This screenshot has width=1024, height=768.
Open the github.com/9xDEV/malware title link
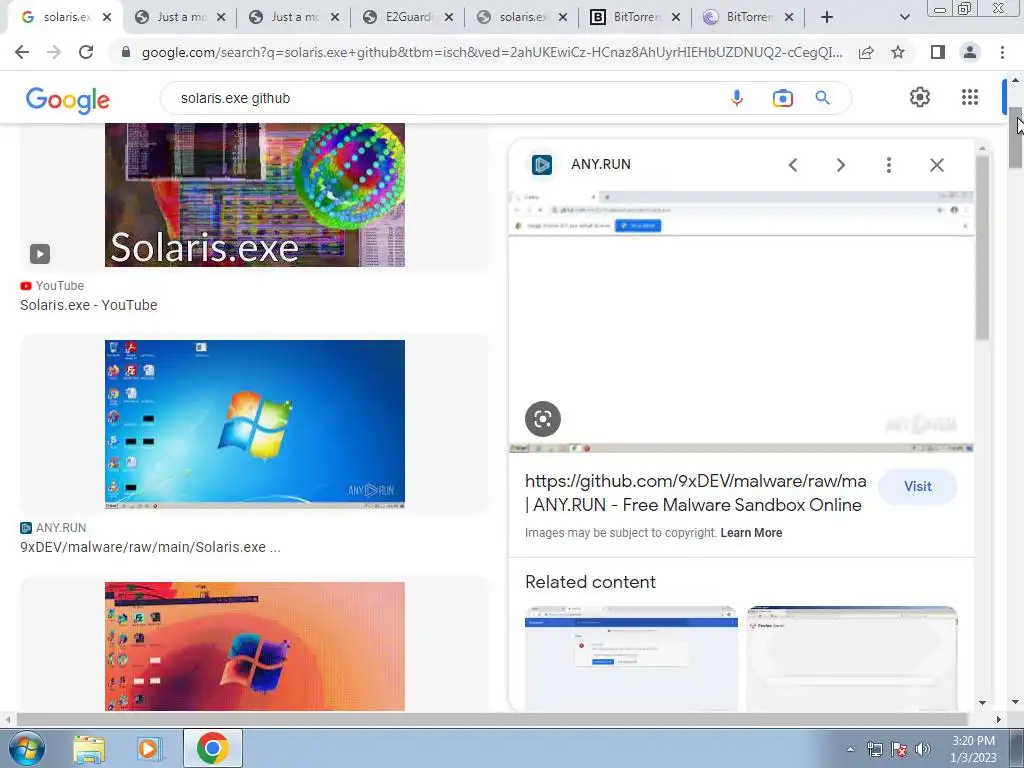click(x=696, y=493)
